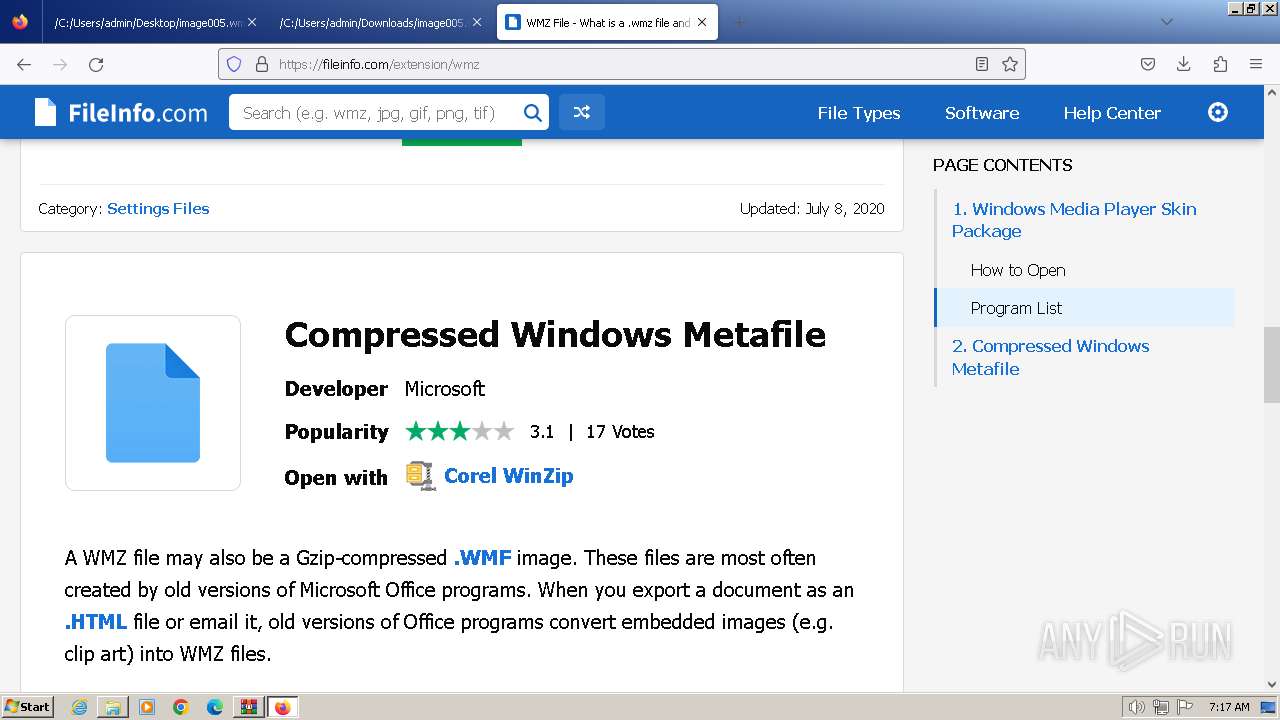Toggle reader view icon in address bar
Viewport: 1280px width, 720px height.
982,64
